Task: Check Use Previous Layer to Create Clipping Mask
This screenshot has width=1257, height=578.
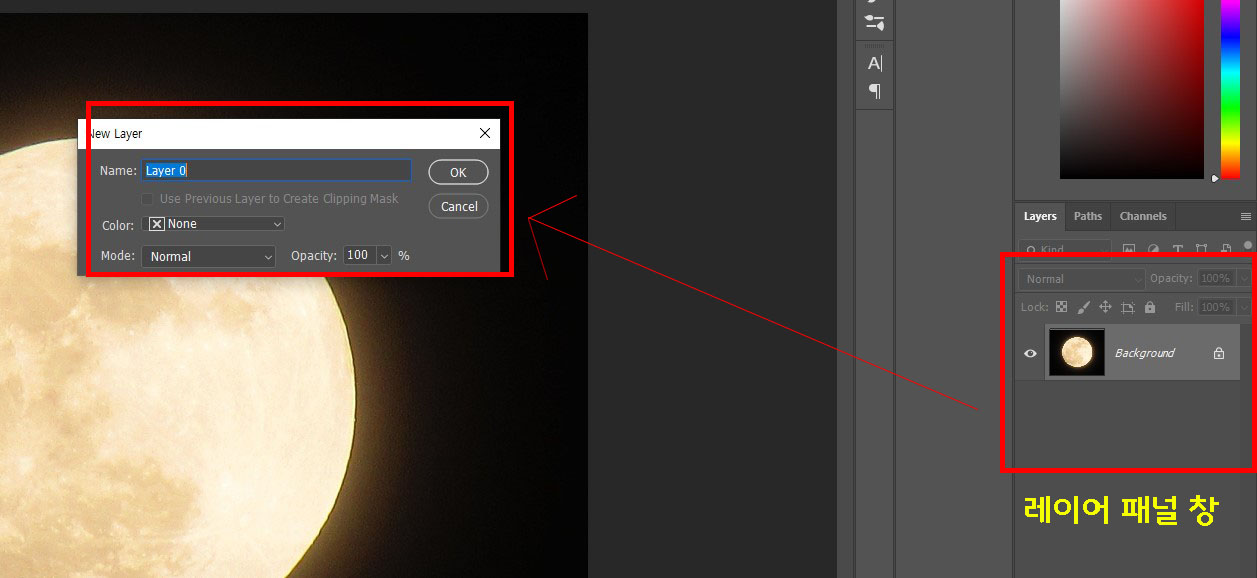Action: [148, 199]
